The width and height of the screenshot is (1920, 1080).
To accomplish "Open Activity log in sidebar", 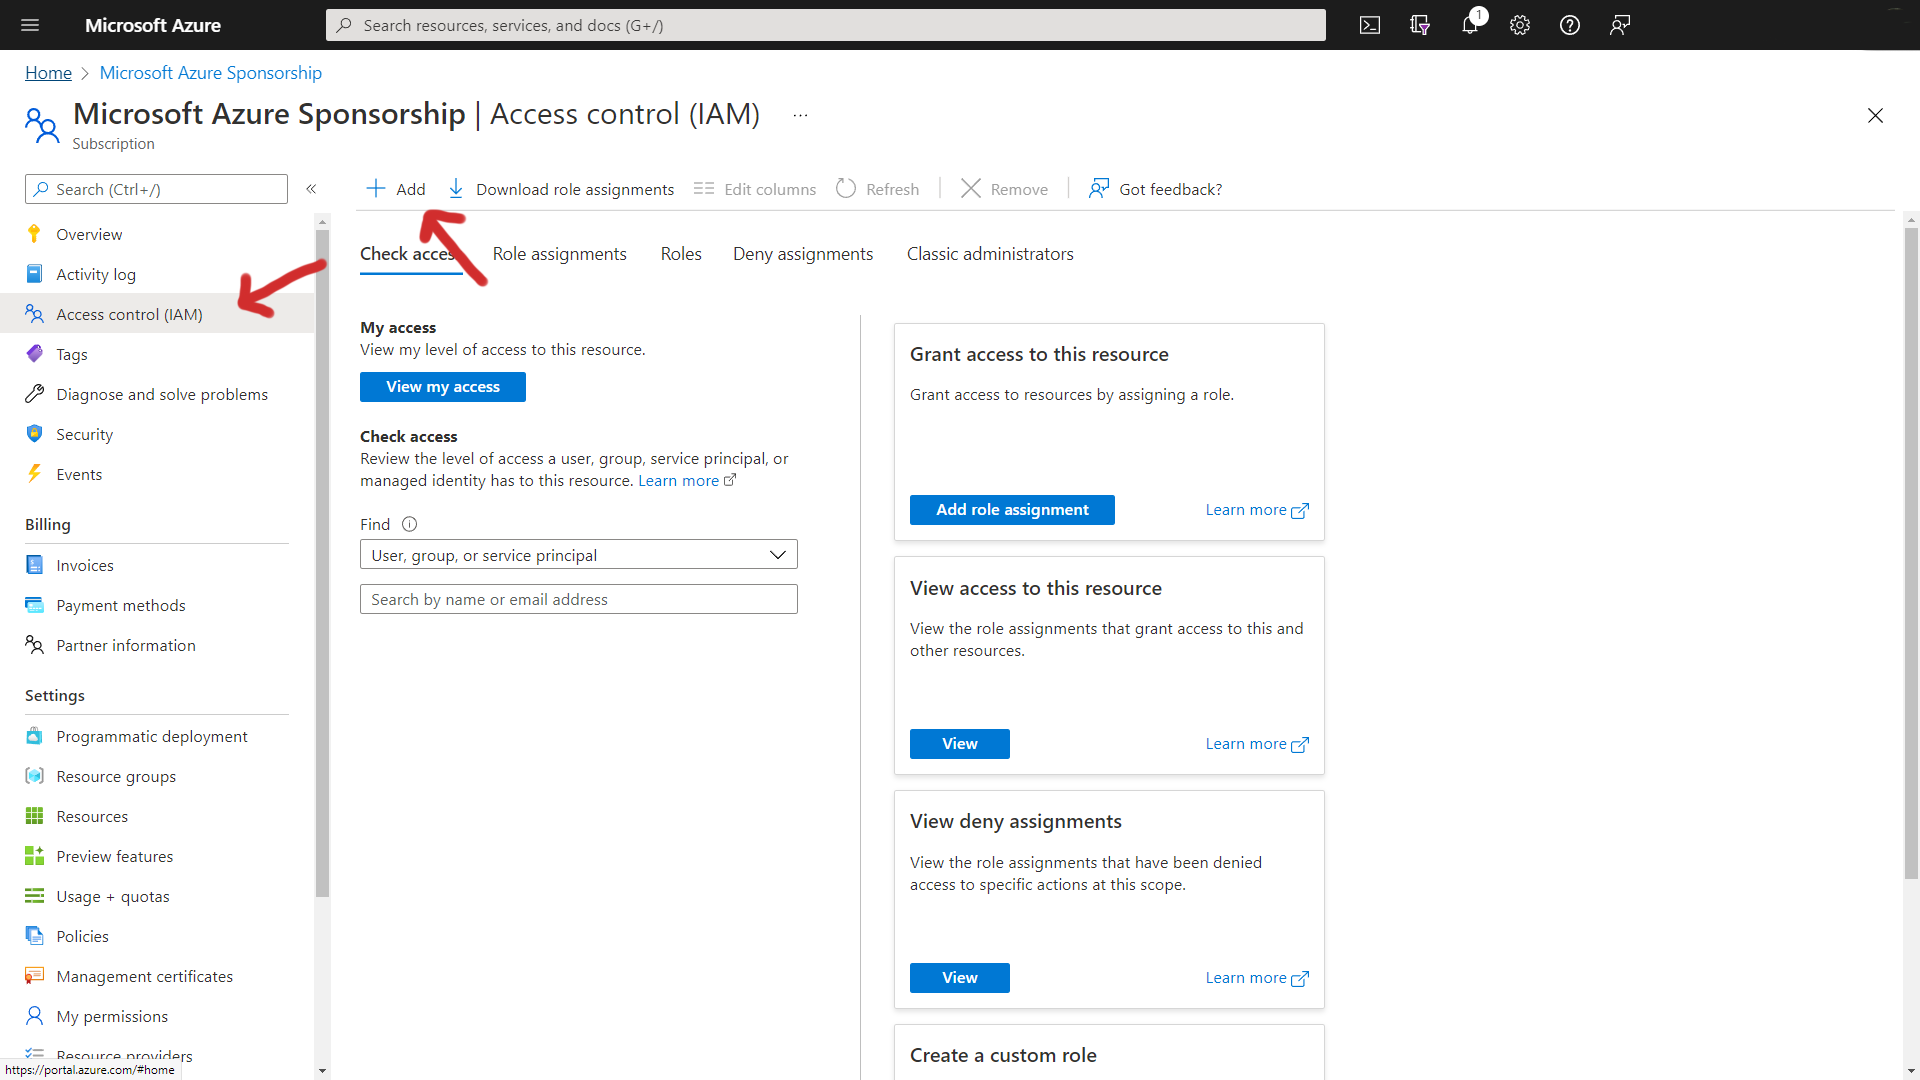I will pyautogui.click(x=157, y=274).
